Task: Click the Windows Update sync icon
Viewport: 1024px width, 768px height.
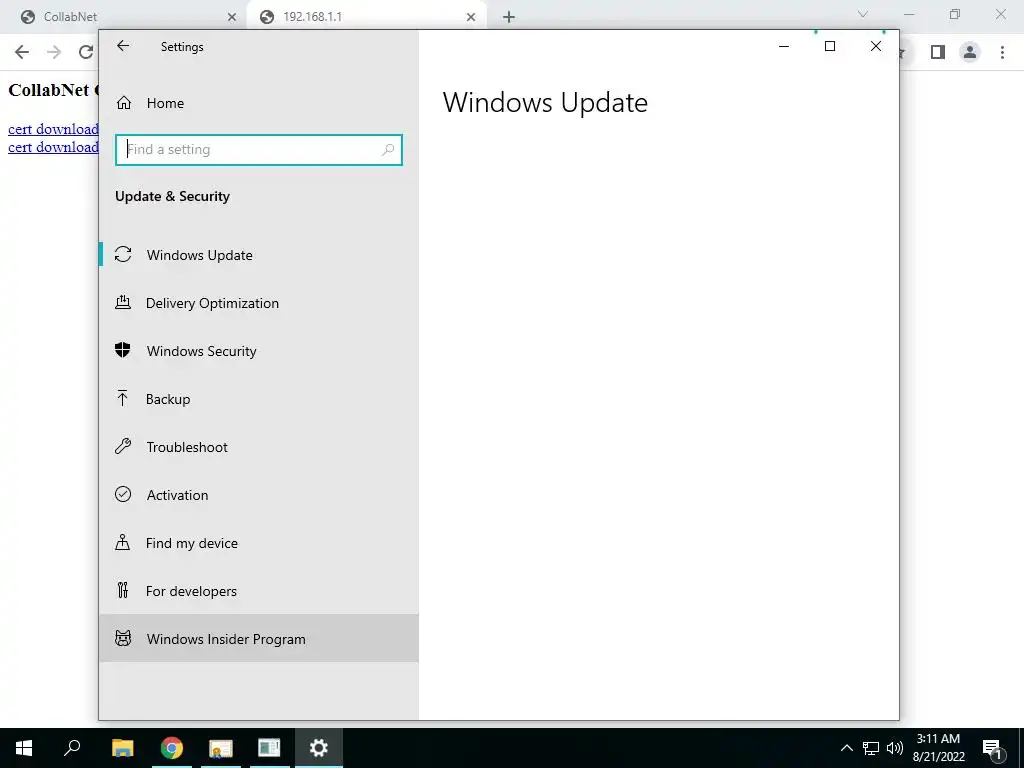Action: [x=123, y=254]
